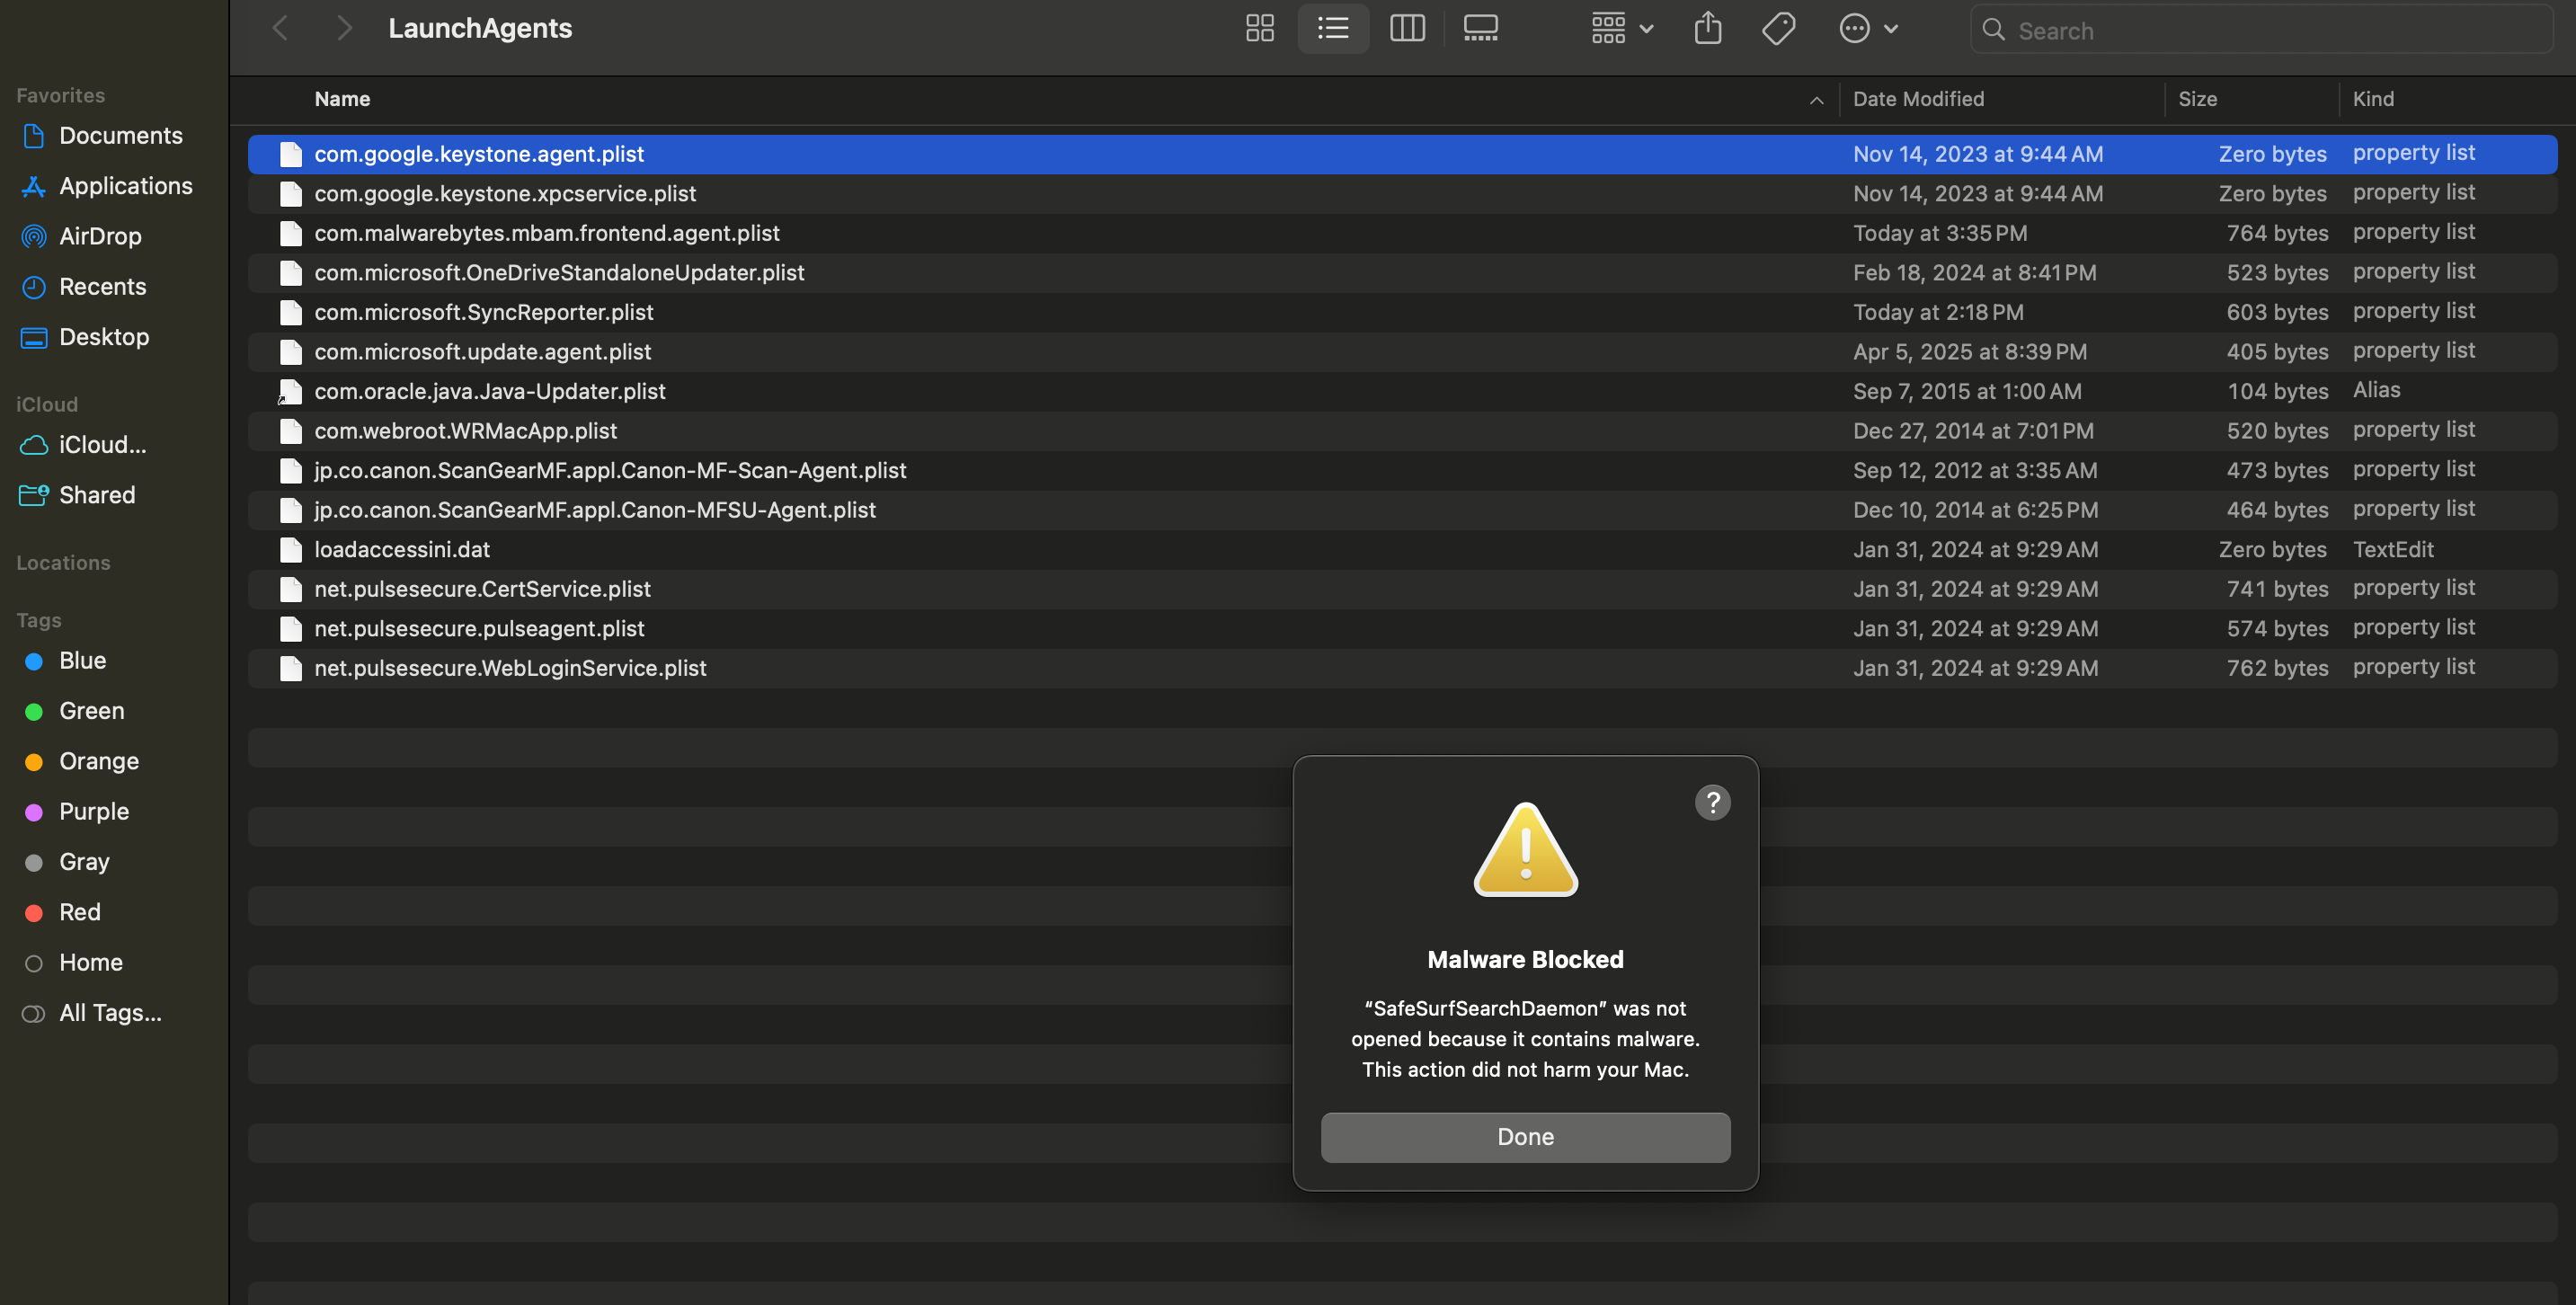The width and height of the screenshot is (2576, 1305).
Task: Open All Tags… in sidebar
Action: click(x=110, y=1012)
